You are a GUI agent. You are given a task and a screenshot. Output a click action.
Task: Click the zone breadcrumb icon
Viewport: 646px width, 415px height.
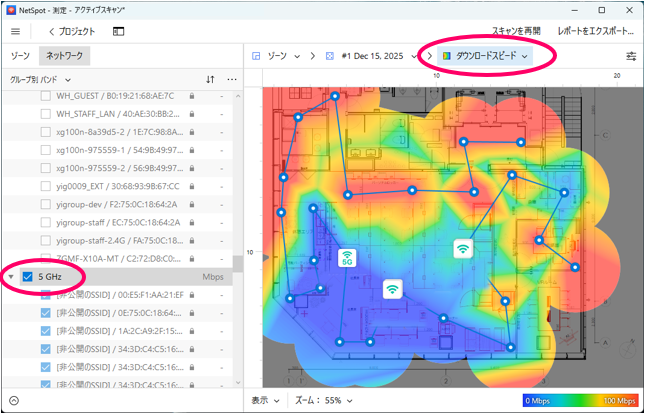point(256,56)
